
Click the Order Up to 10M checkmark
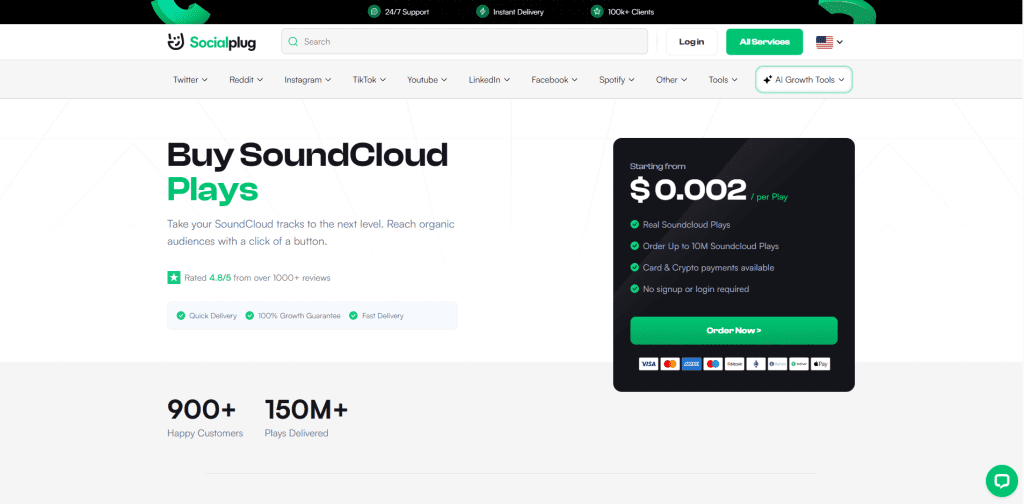pyautogui.click(x=634, y=246)
